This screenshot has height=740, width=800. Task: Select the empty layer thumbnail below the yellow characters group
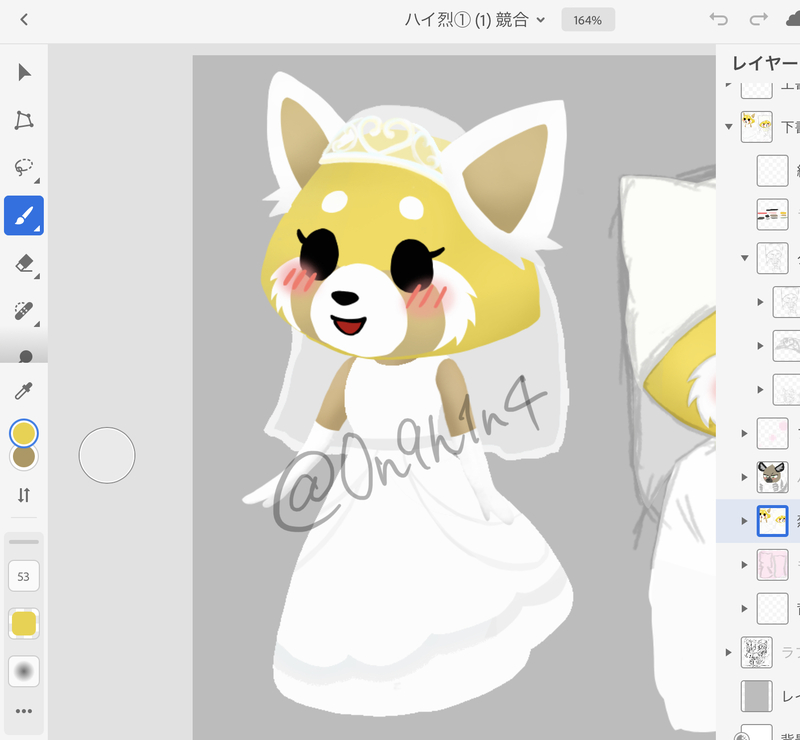772,170
